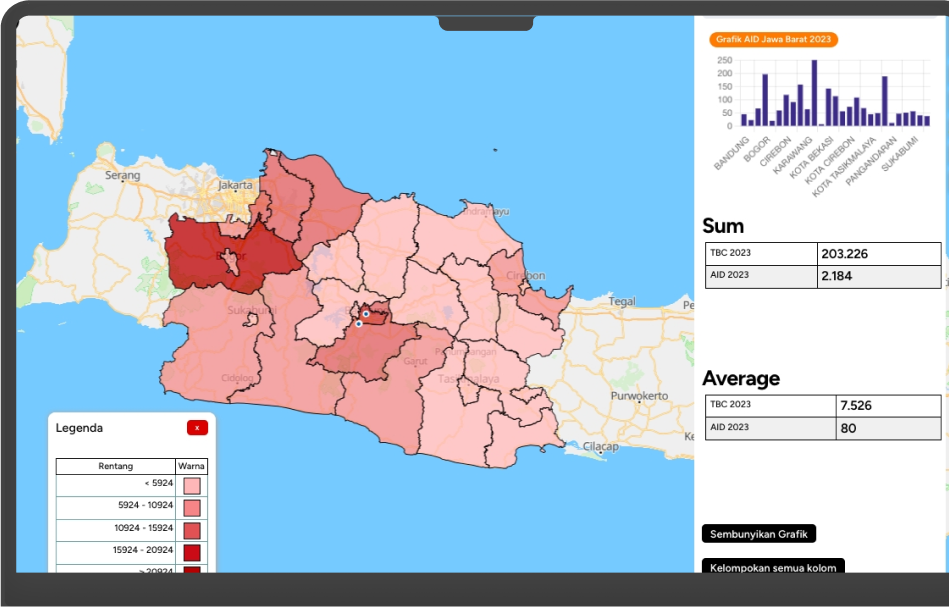Select the Grafik AID Jawa Barat 2023 label
The width and height of the screenshot is (949, 607).
coord(774,40)
